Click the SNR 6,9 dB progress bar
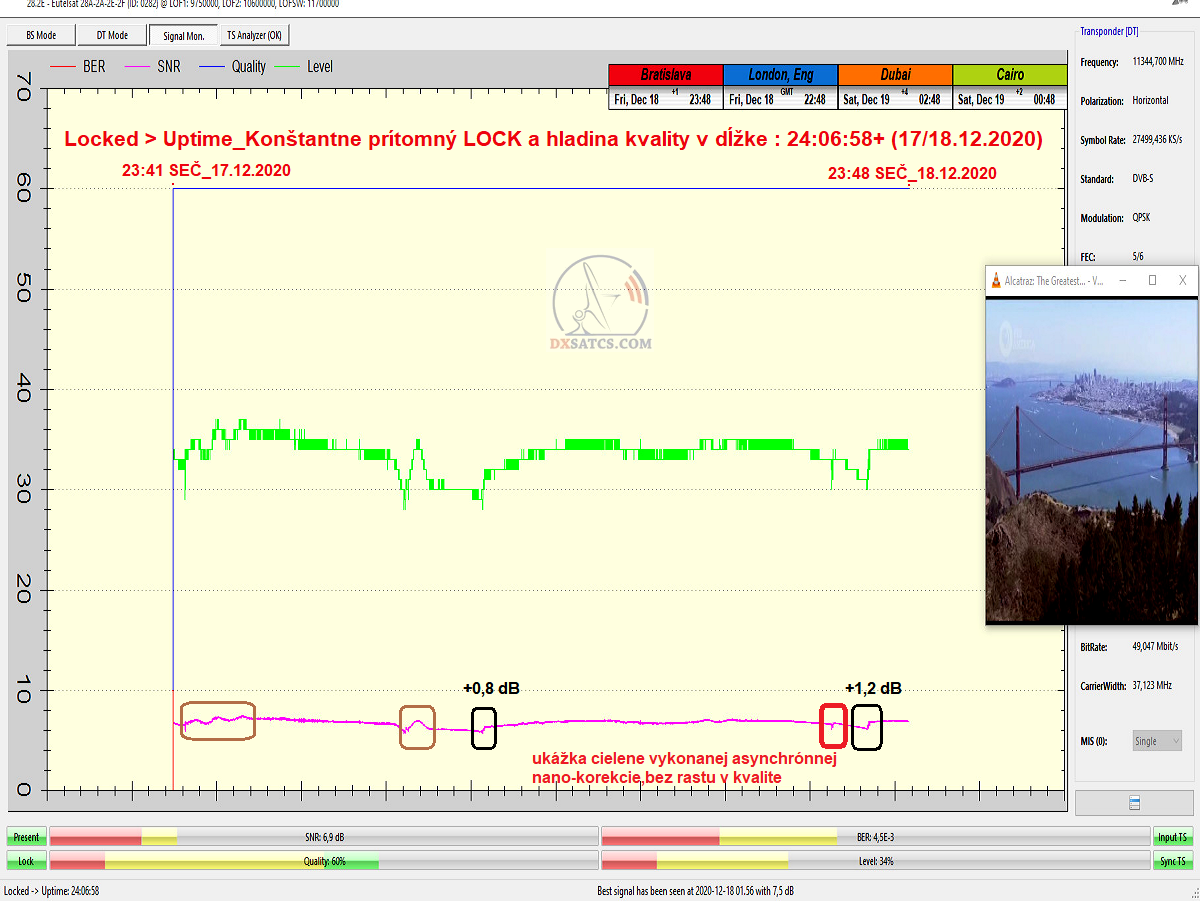 point(324,837)
